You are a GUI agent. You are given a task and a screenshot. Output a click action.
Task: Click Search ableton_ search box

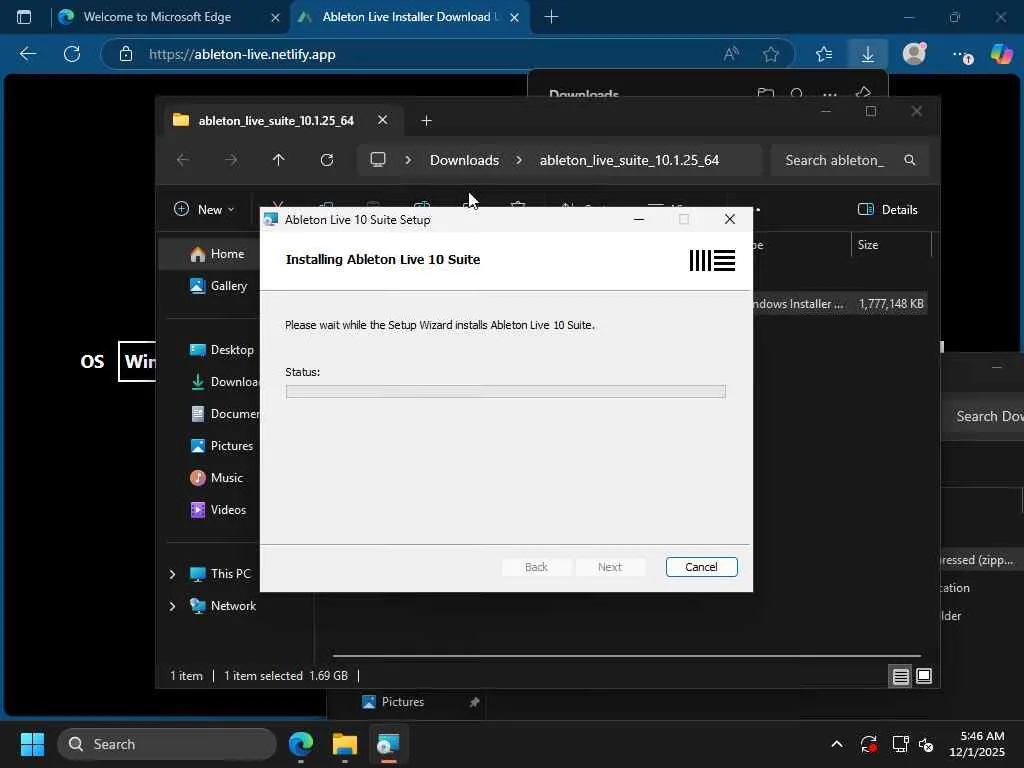[850, 160]
